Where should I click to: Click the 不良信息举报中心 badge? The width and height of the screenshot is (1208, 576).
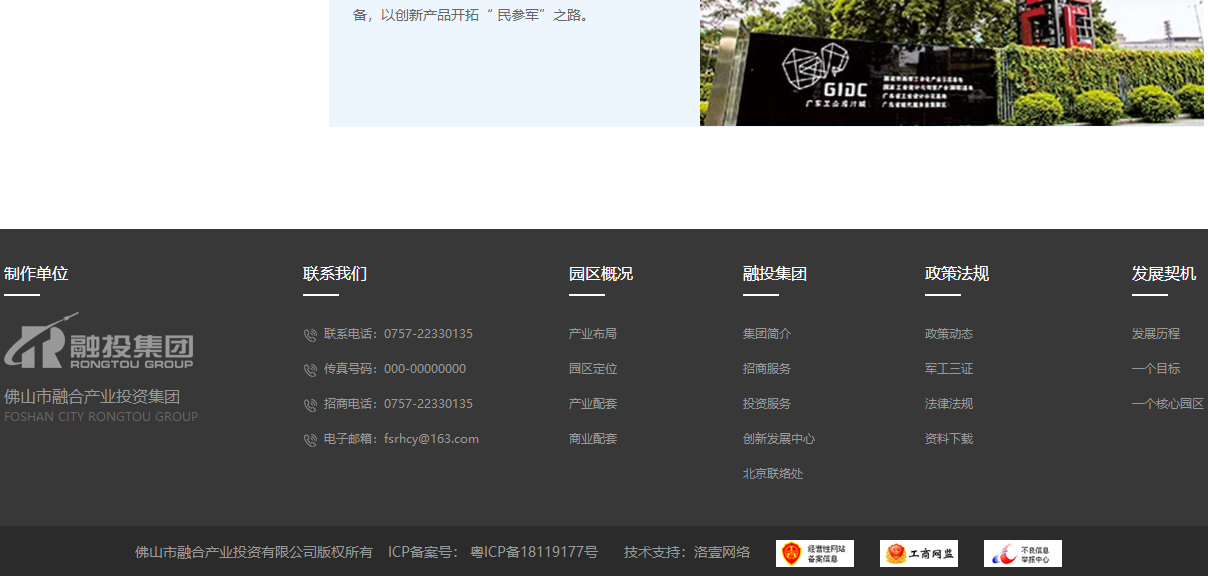pos(1022,552)
